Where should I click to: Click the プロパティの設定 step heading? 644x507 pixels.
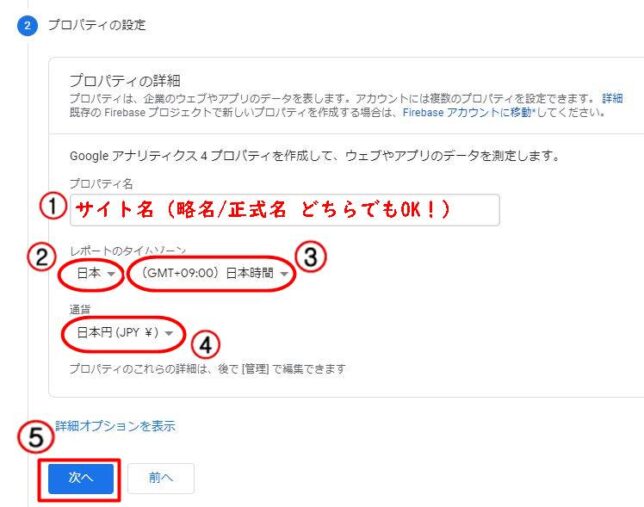pos(97,25)
